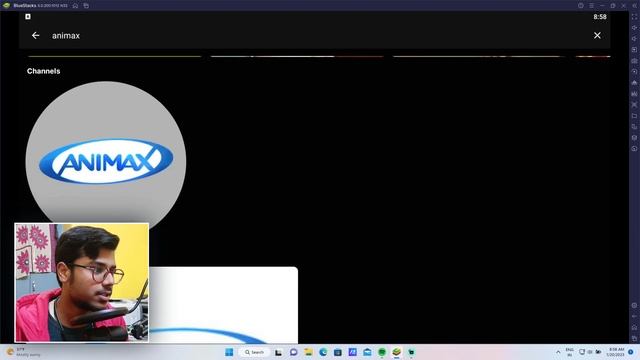Collapse the BlueStacks side toolbar

[x=635, y=6]
